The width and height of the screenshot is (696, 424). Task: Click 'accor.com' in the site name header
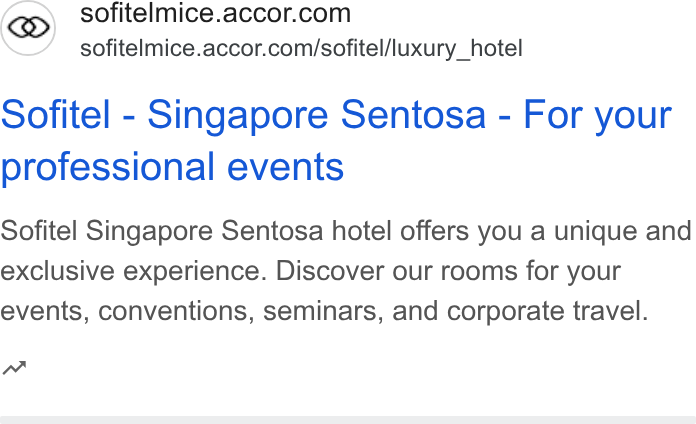(x=287, y=13)
